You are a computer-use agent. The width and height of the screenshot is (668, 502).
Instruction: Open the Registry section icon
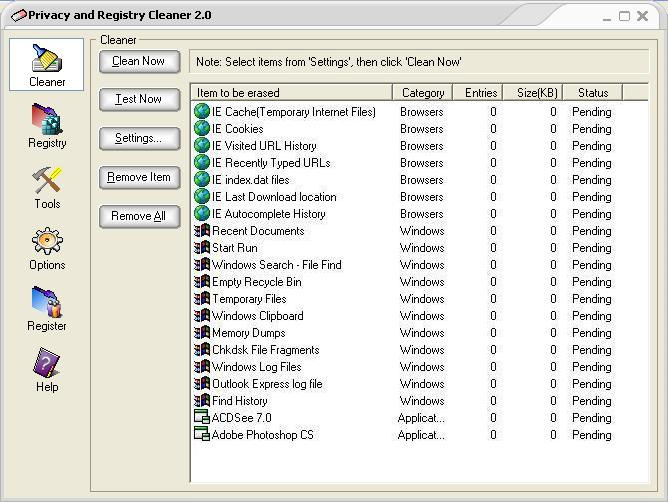[x=47, y=119]
